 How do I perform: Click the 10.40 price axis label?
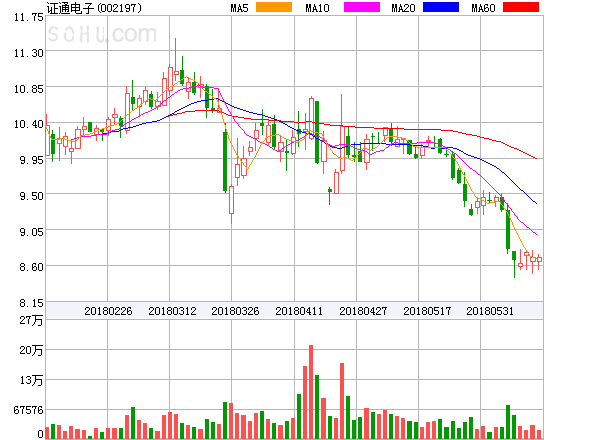(x=29, y=124)
